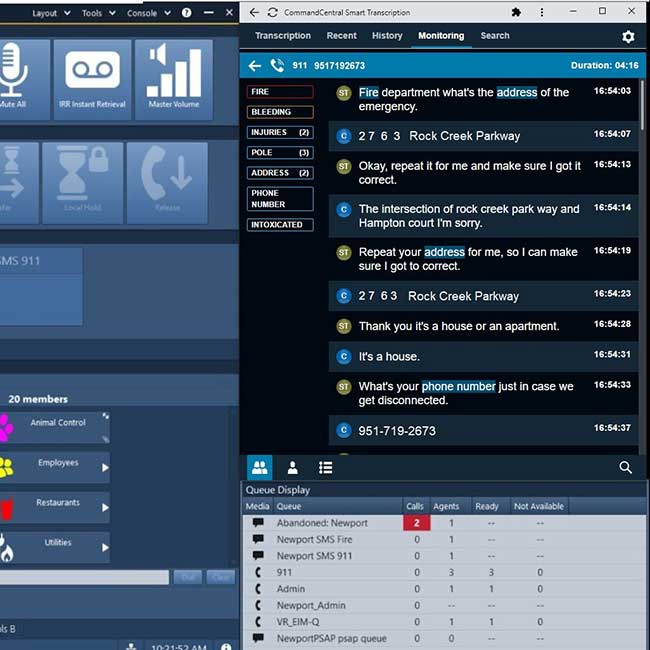Open the Master Volume tile
Viewport: 650px width, 650px height.
coord(174,80)
